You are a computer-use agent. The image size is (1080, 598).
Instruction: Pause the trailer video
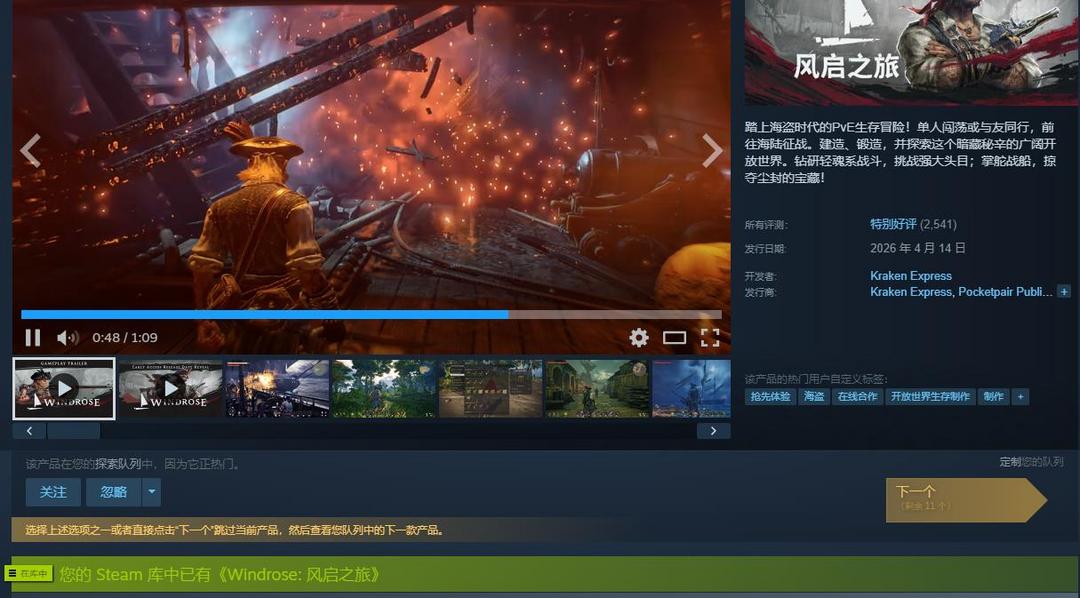(x=33, y=338)
